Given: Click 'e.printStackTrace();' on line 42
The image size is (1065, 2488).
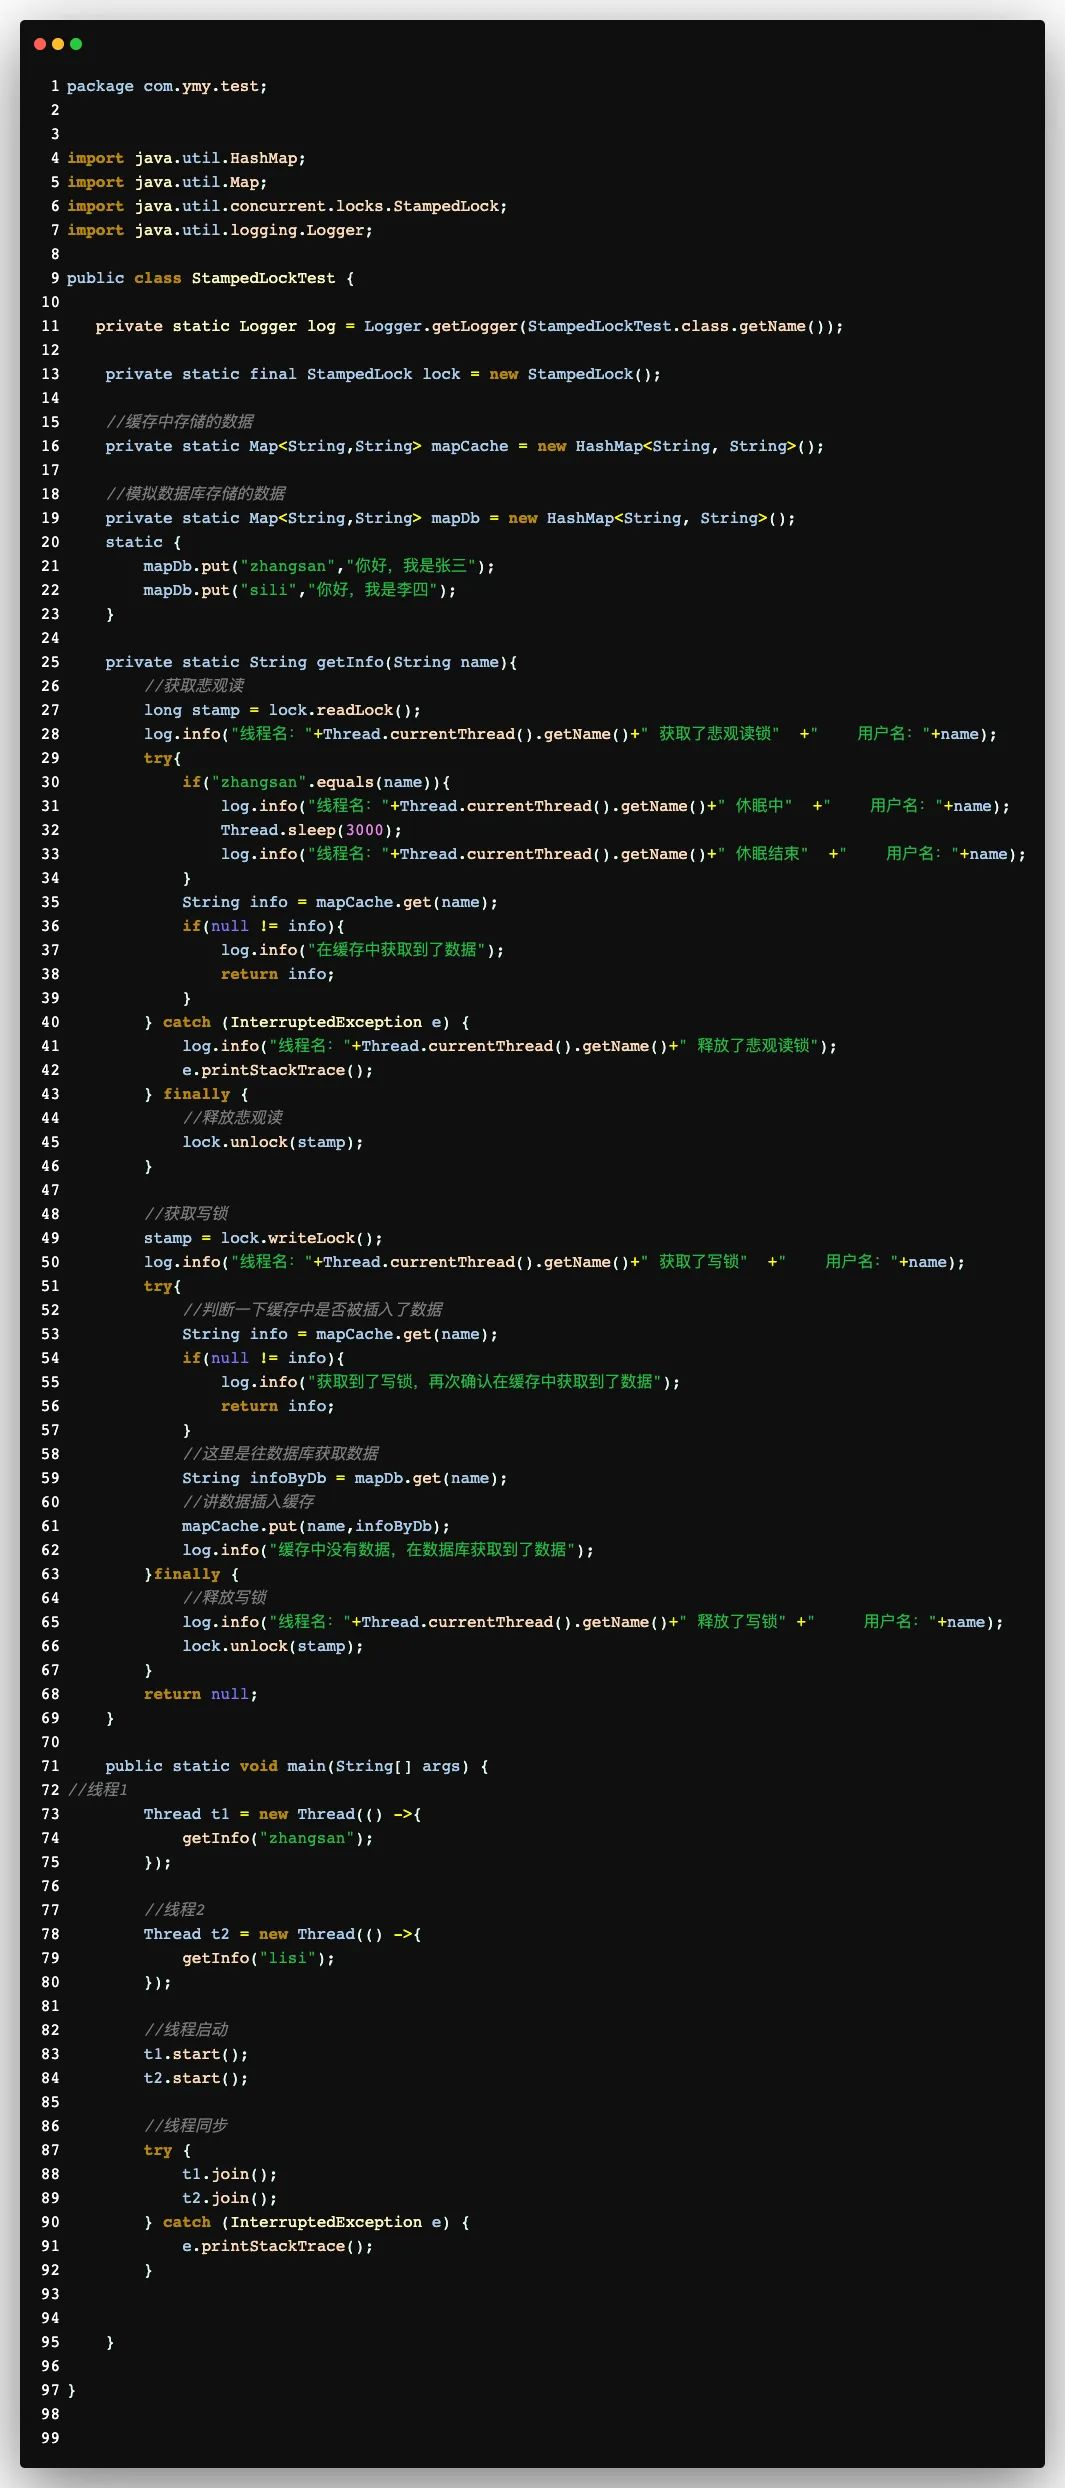Looking at the screenshot, I should (277, 1070).
